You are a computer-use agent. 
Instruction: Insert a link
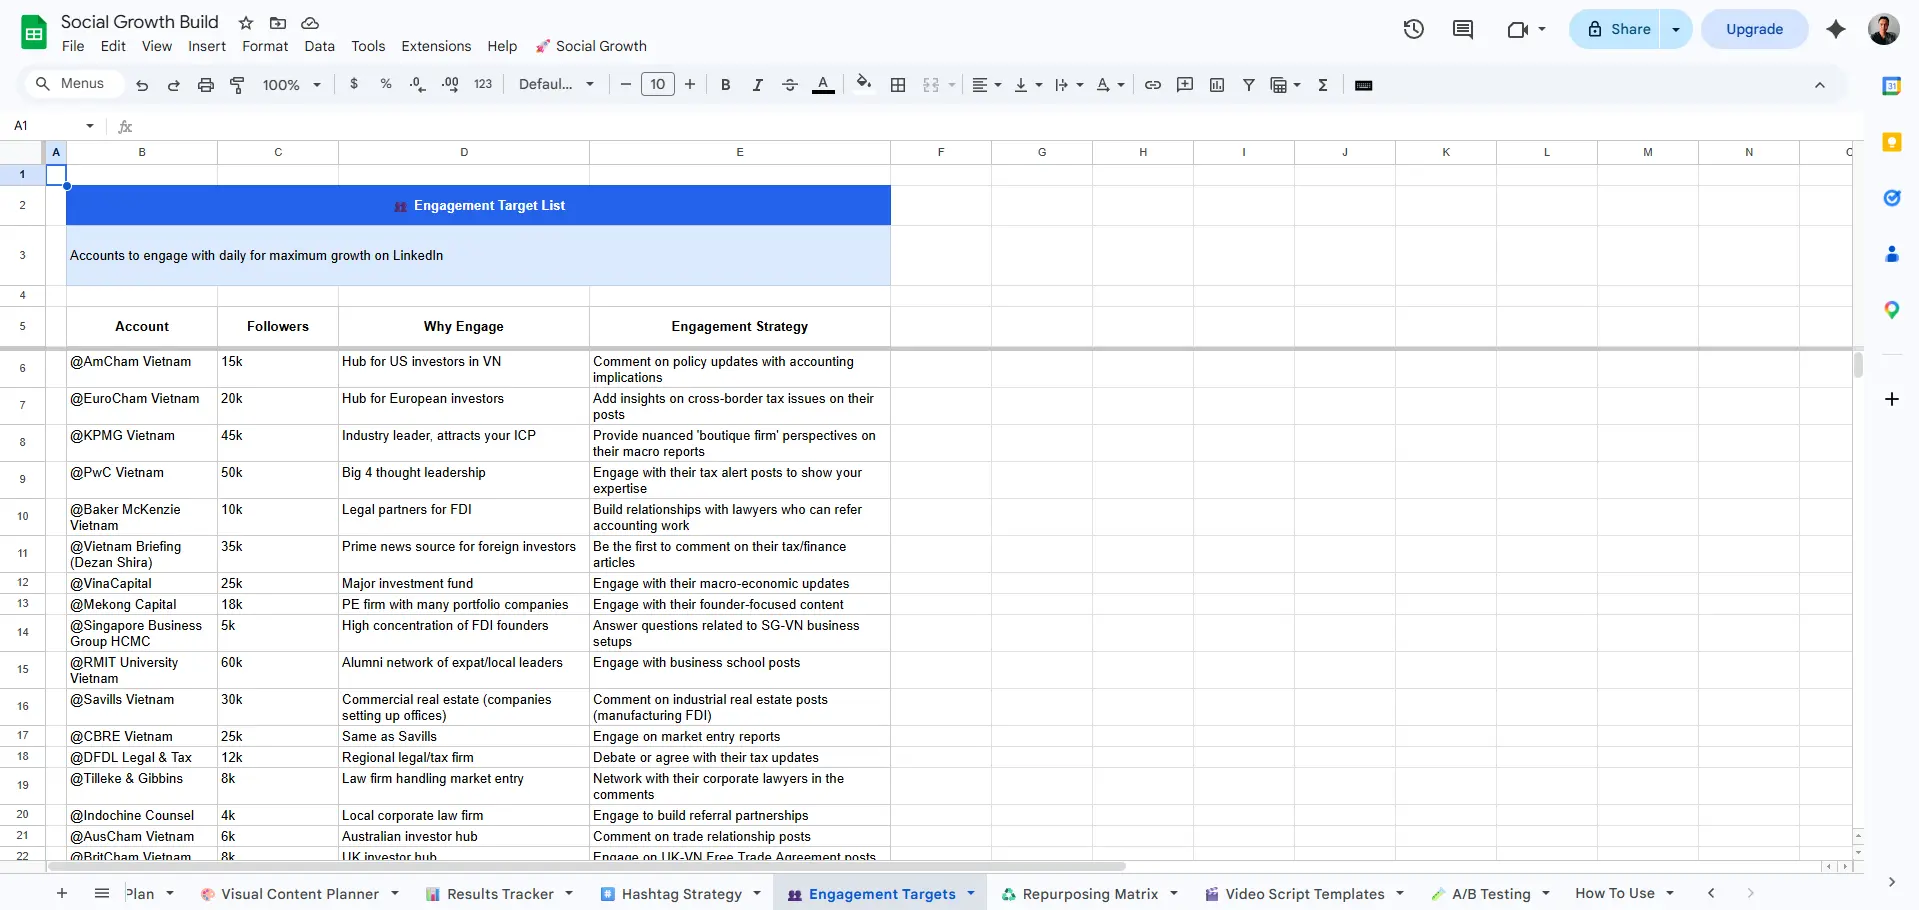click(x=1153, y=85)
